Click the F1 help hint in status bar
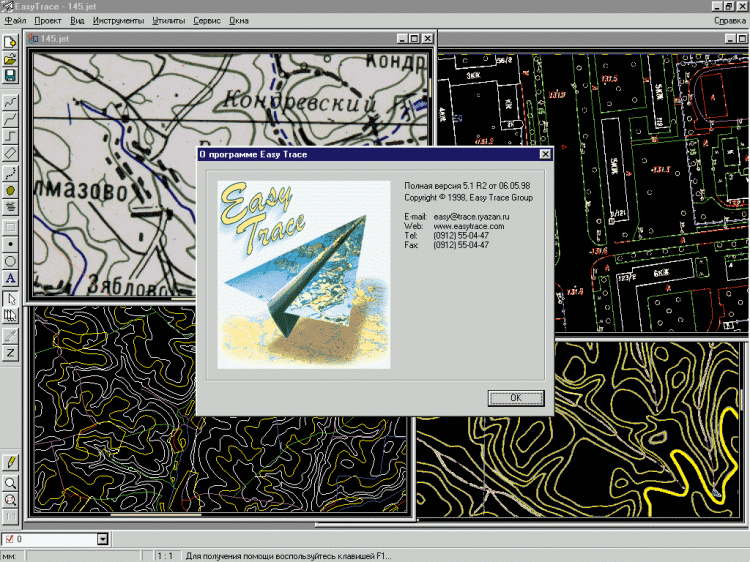 tap(288, 556)
